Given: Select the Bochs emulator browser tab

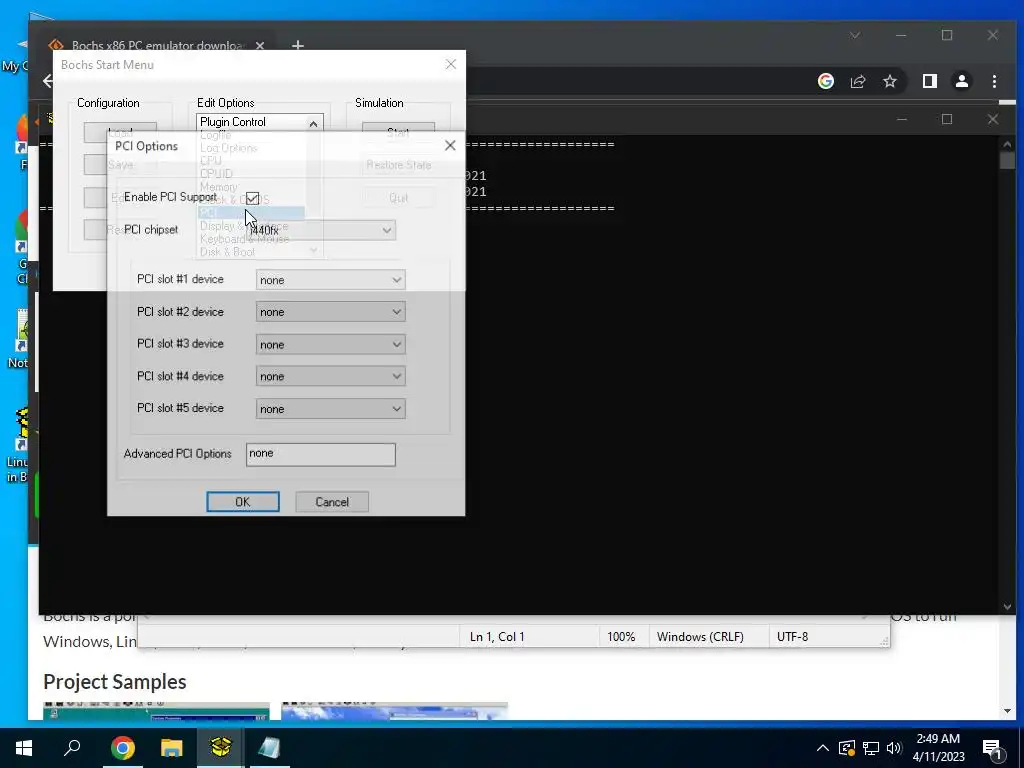Looking at the screenshot, I should (157, 45).
